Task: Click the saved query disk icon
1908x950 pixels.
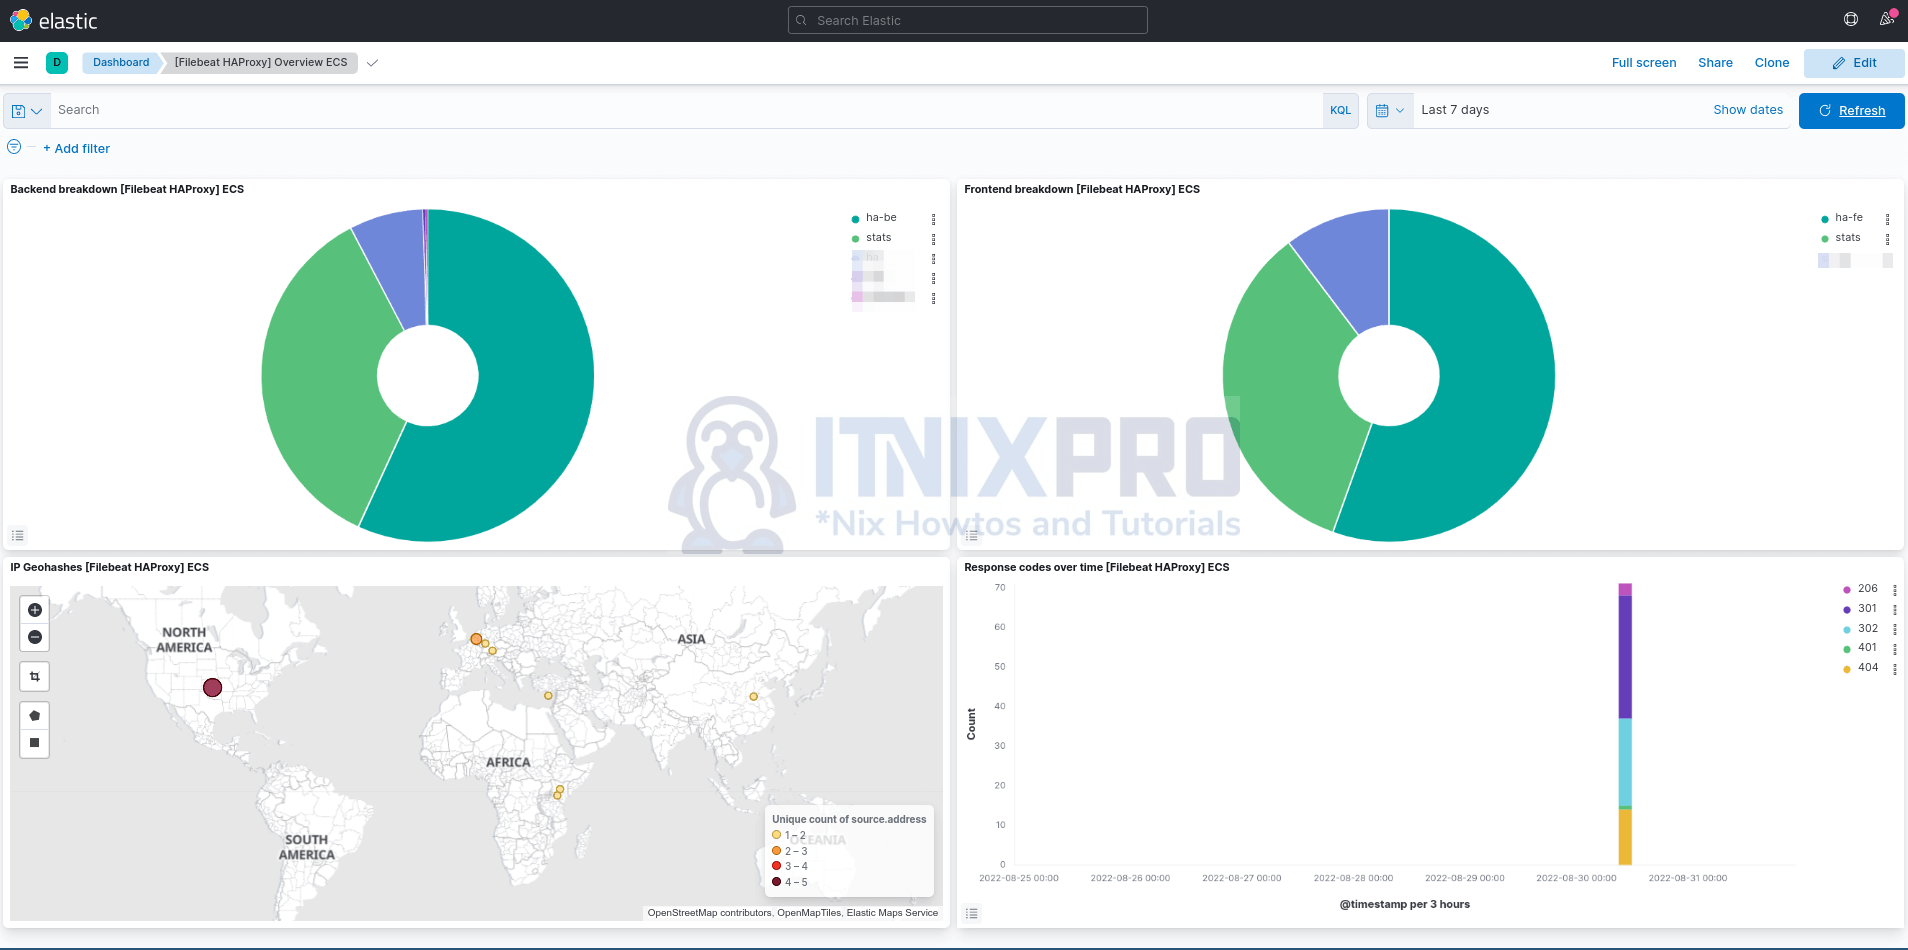Action: coord(17,110)
